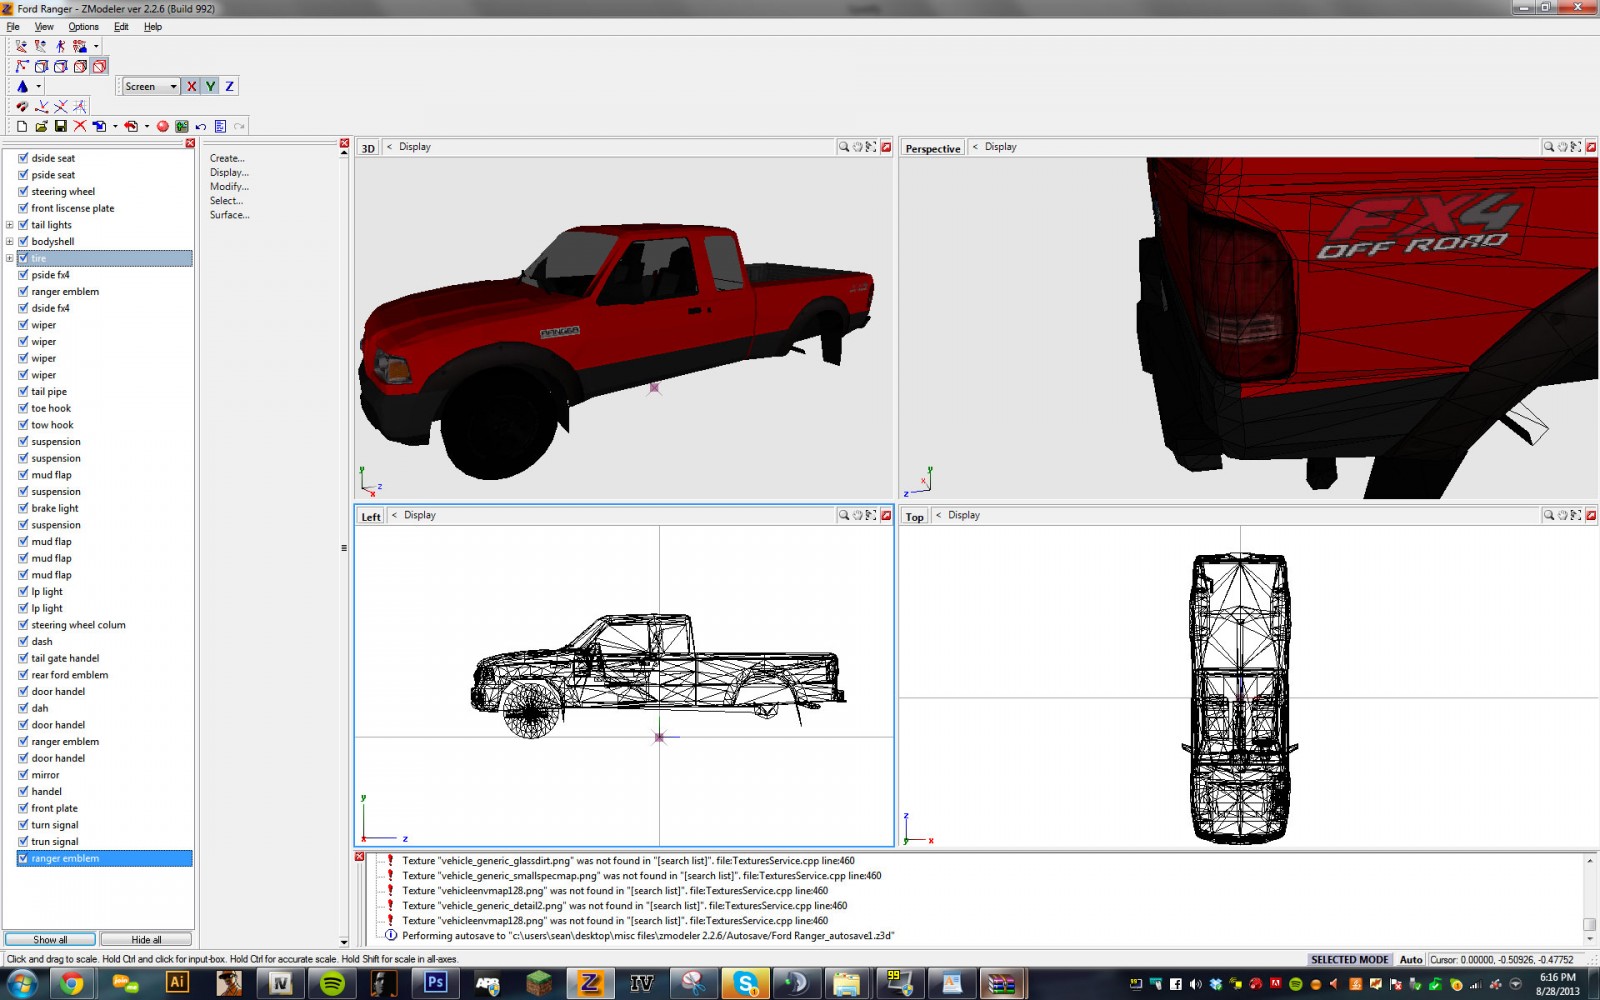The image size is (1600, 1000).
Task: Open Photoshop from the taskbar
Action: tap(436, 983)
